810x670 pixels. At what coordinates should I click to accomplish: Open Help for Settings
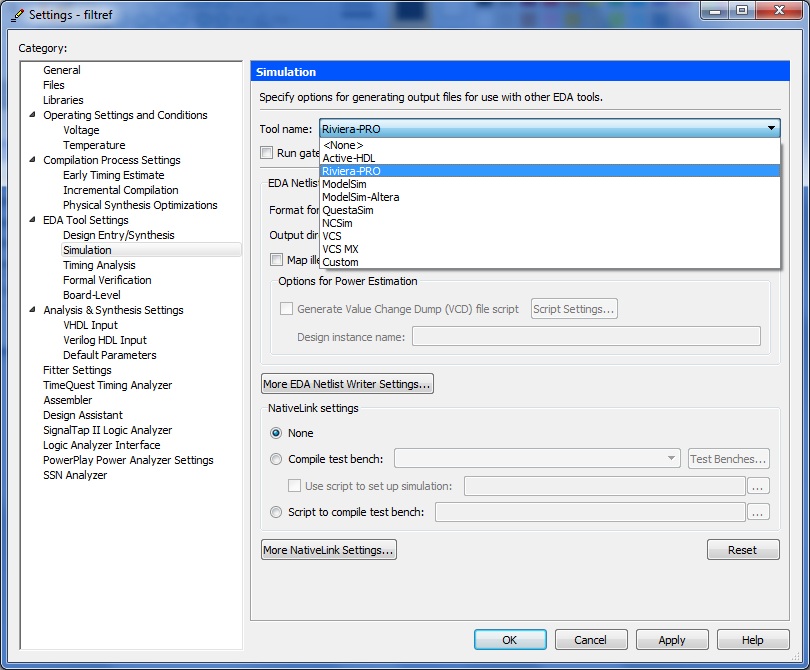pos(753,640)
